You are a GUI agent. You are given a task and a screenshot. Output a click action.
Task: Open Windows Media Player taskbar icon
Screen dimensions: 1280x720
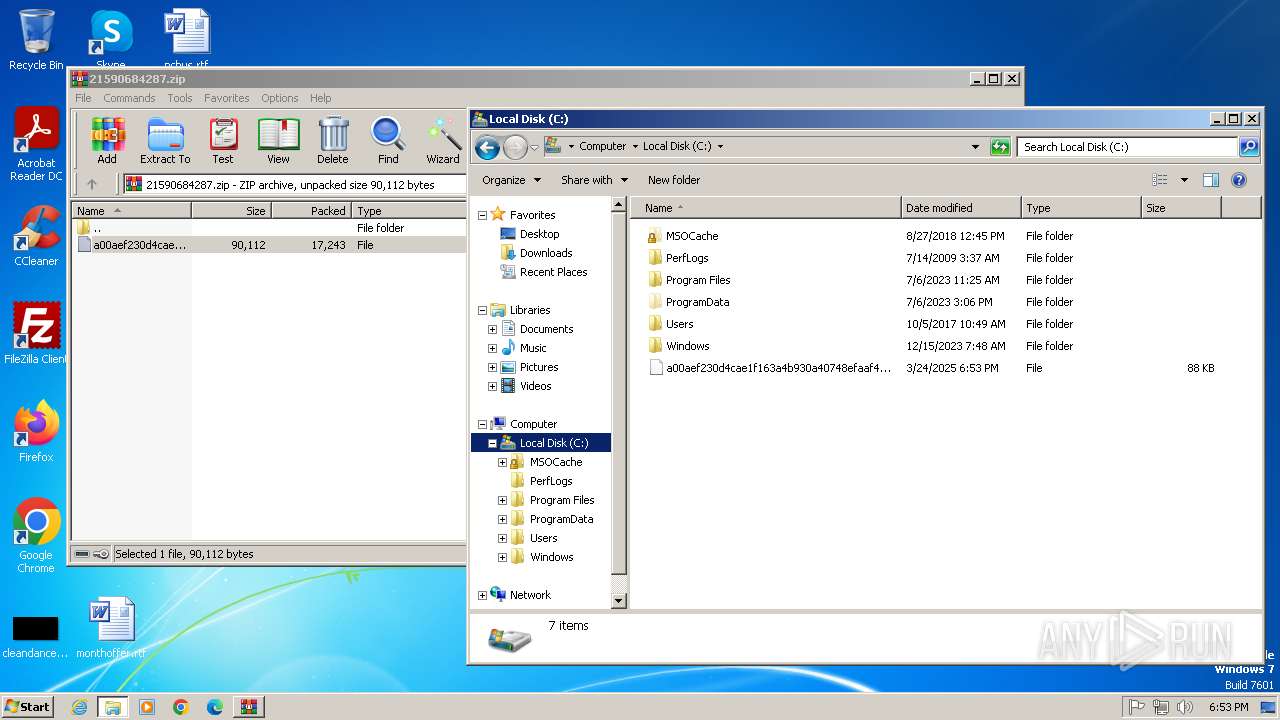[x=147, y=707]
